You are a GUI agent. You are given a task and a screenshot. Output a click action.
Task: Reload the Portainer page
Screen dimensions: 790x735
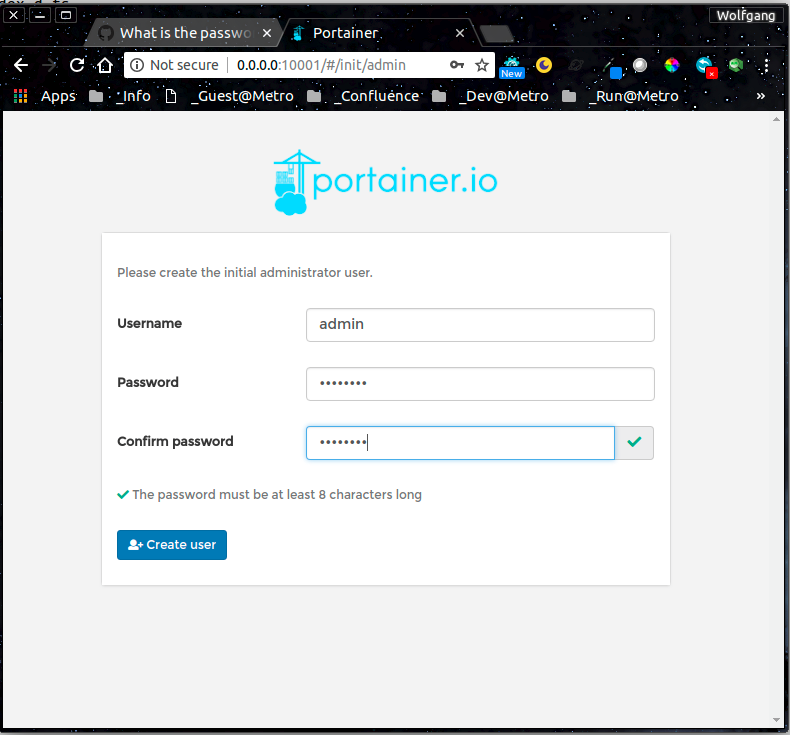coord(77,65)
